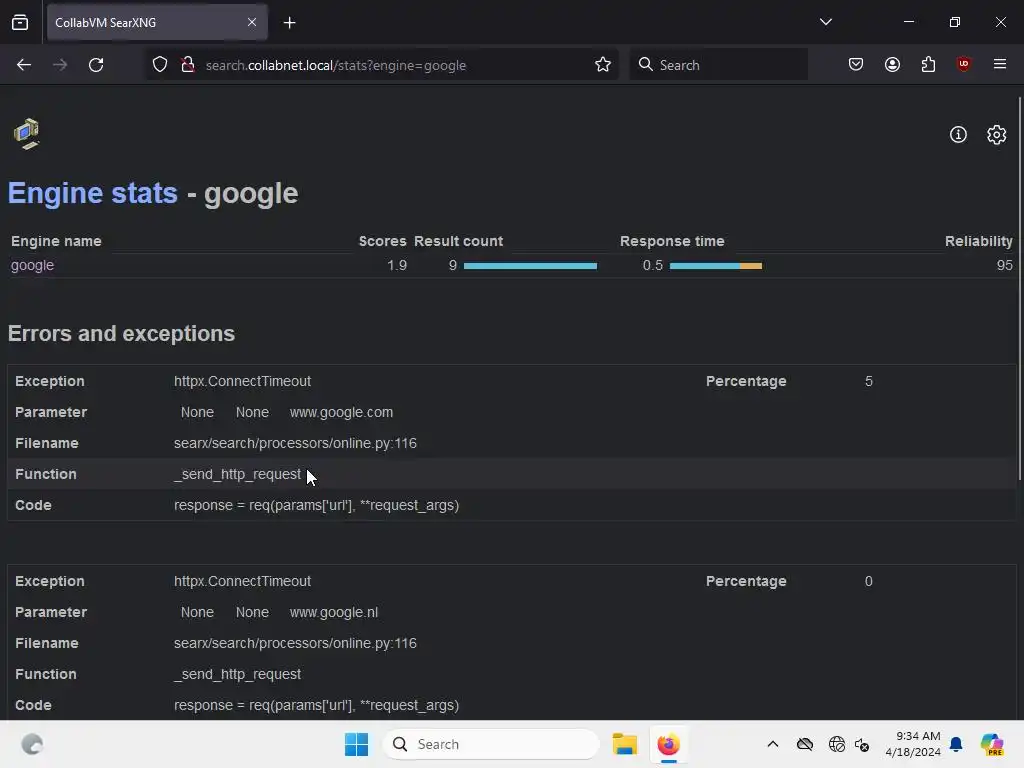Click the OneDrive cloud tray icon

805,744
